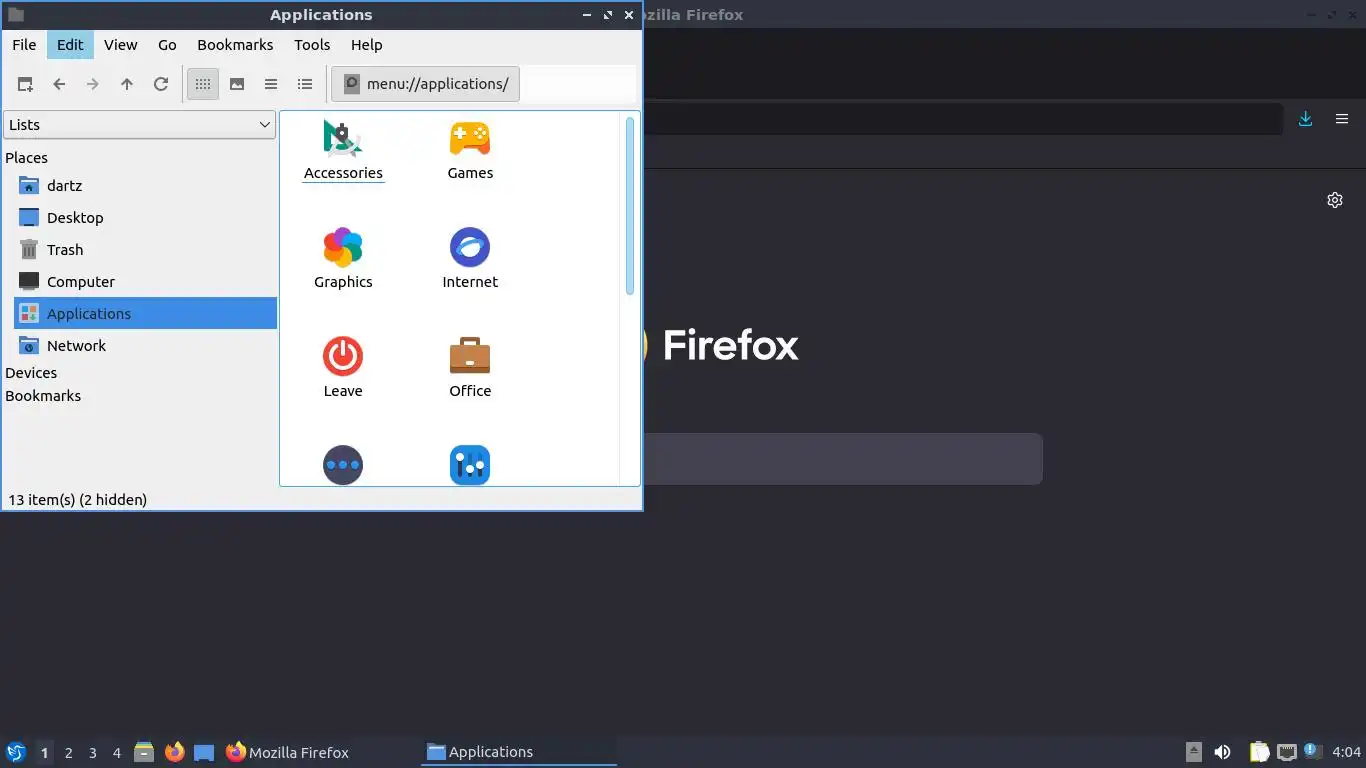Open clipboard manager tray icon

(x=1259, y=752)
